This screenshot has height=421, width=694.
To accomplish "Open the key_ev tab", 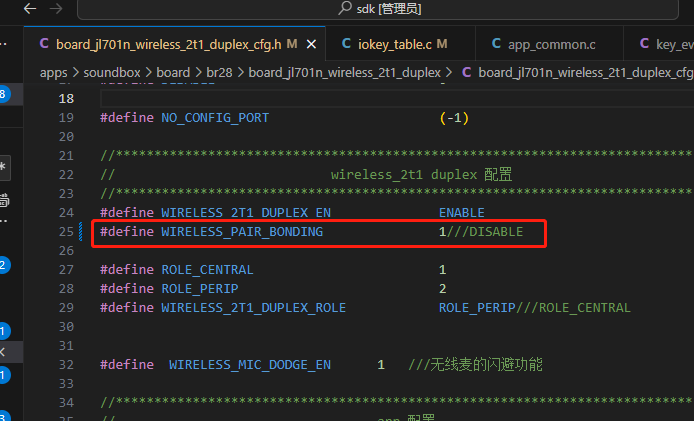I will click(x=659, y=43).
